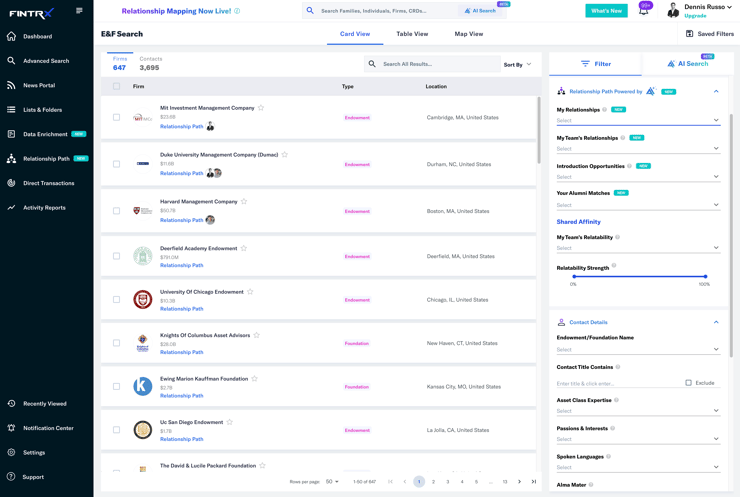Image resolution: width=740 pixels, height=497 pixels.
Task: Check Deerfield Academy Endowment row
Action: (117, 256)
